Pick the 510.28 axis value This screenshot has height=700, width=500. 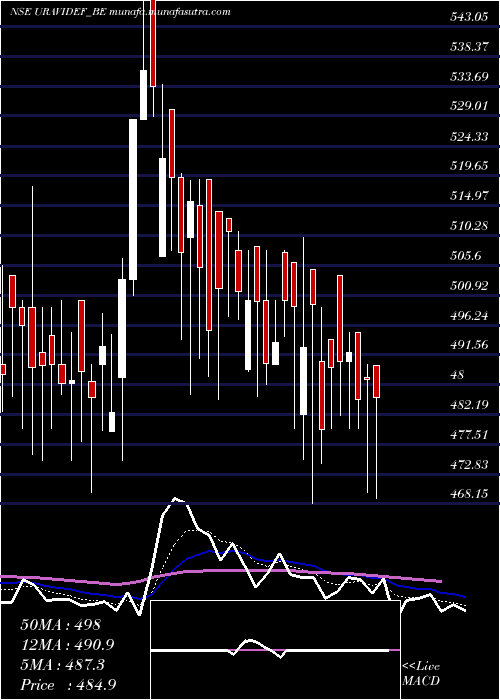coord(469,226)
